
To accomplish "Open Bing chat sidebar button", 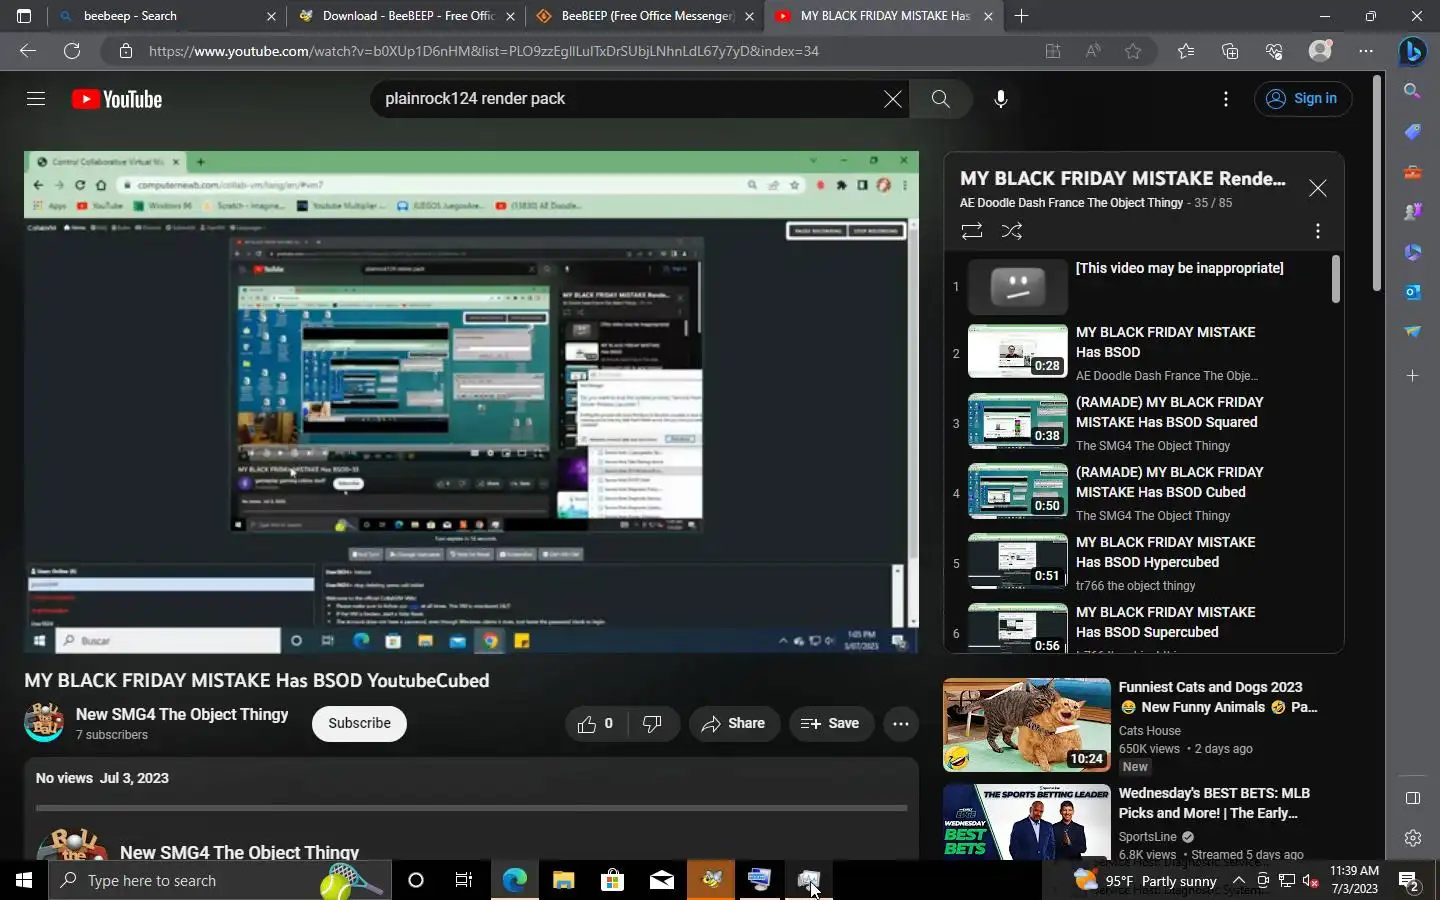I will pos(1412,51).
